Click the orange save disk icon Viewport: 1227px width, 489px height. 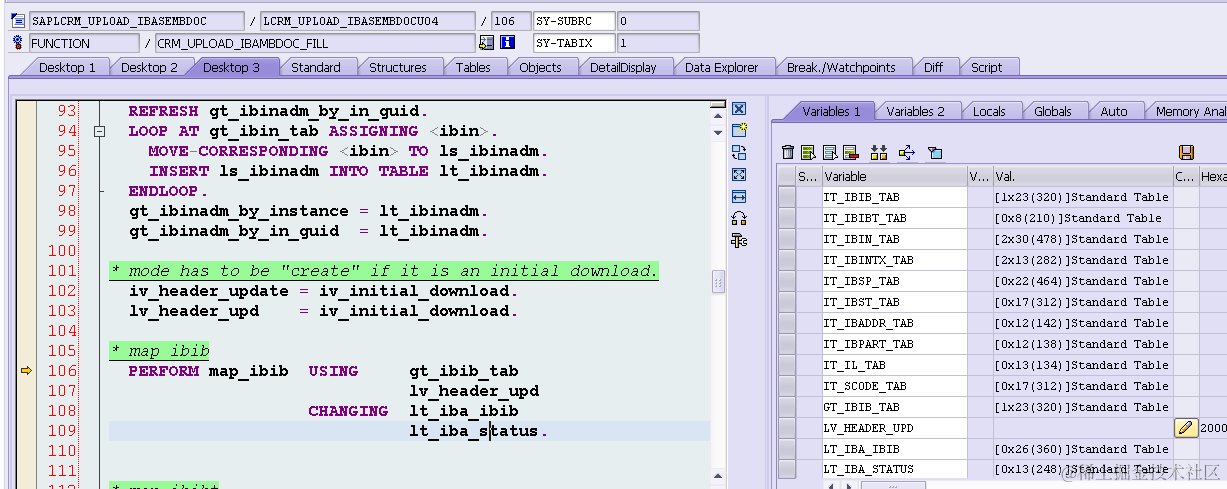(x=1186, y=152)
